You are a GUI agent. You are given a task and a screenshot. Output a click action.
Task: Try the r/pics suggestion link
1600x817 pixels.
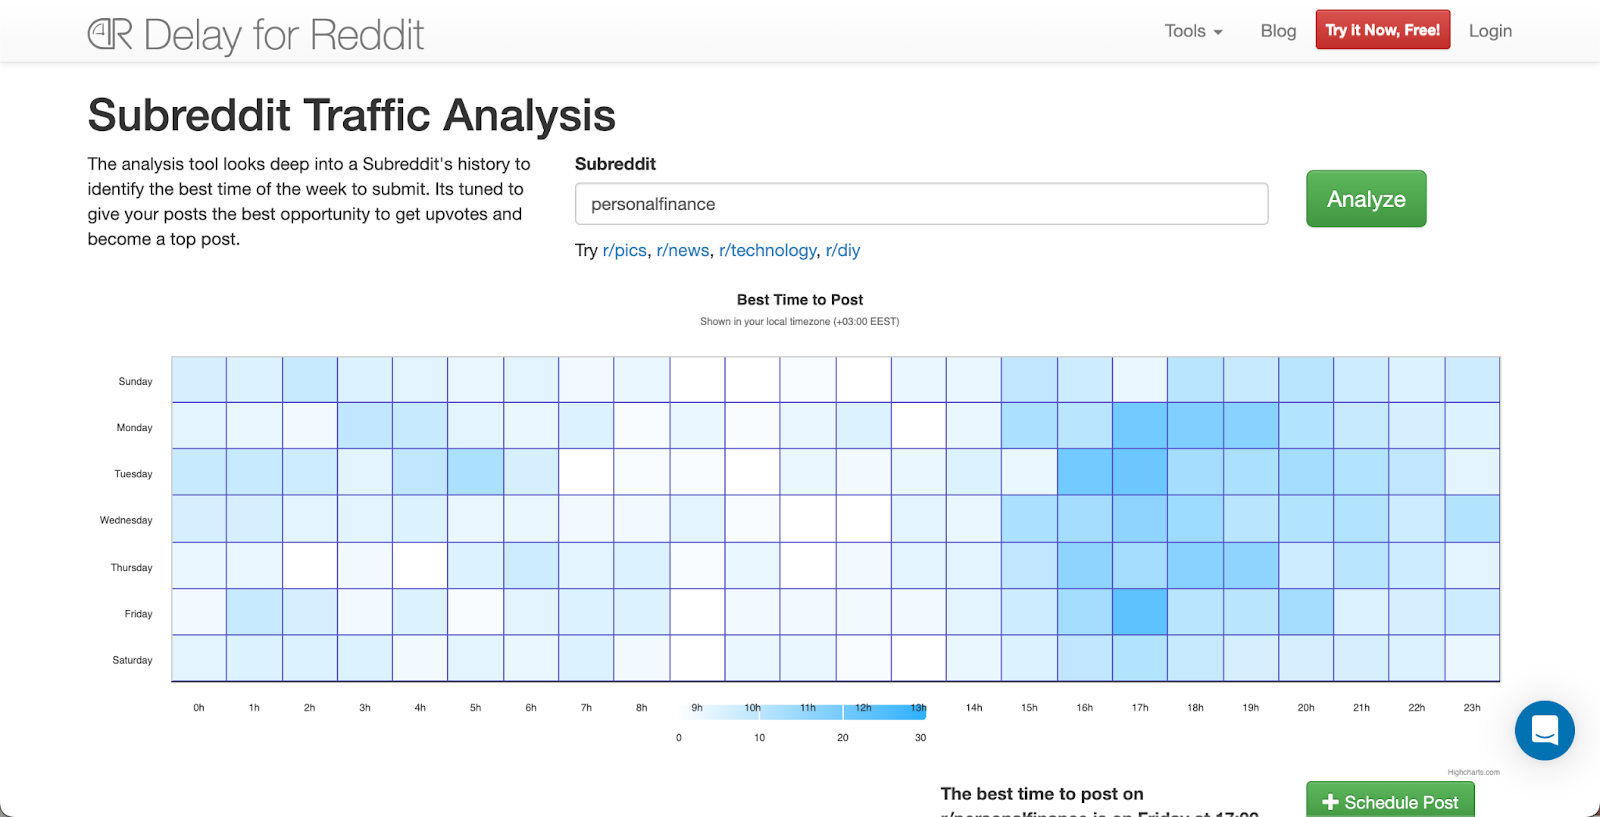pos(625,250)
